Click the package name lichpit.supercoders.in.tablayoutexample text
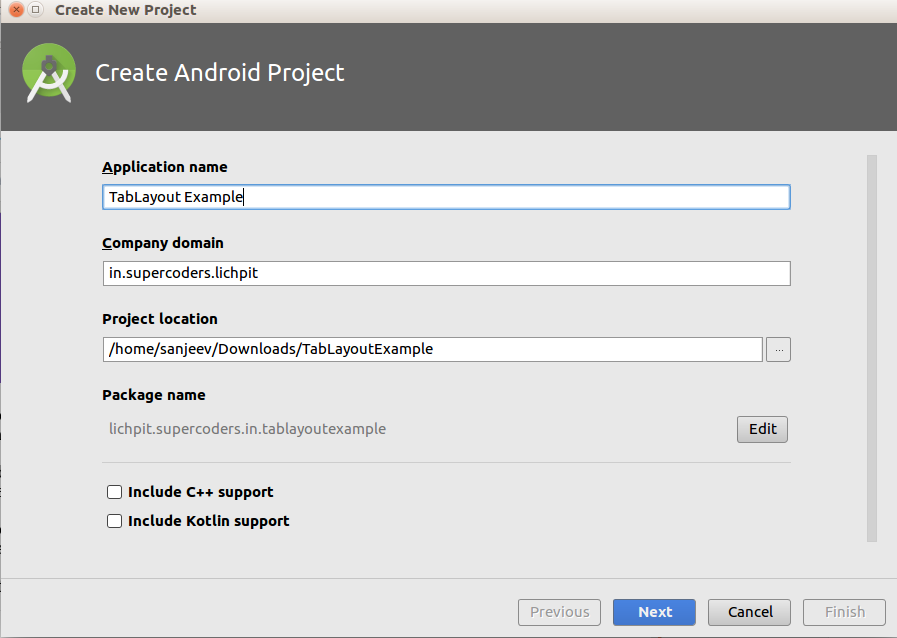897x638 pixels. tap(247, 429)
